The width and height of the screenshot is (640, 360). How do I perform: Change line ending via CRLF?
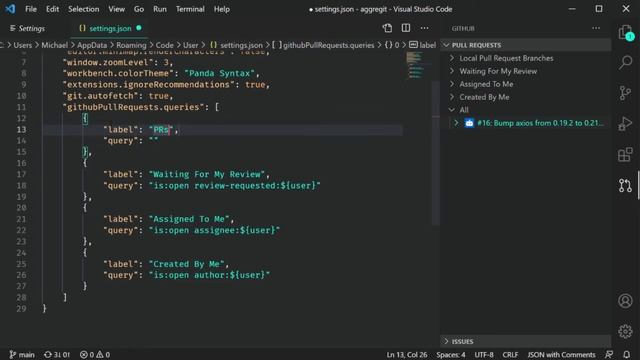point(510,355)
